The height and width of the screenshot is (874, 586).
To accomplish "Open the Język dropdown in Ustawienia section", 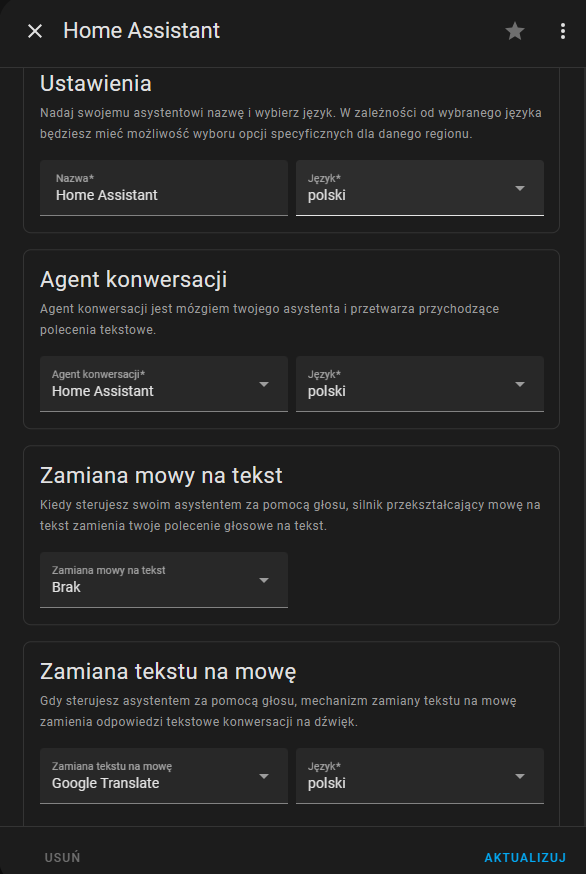I will point(420,188).
